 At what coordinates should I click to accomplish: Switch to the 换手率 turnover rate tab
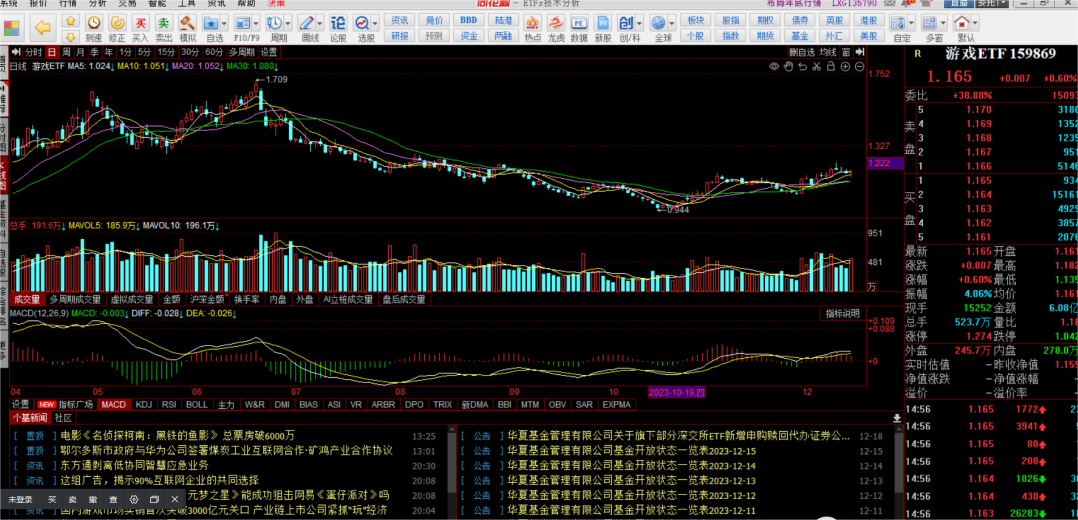coord(247,299)
